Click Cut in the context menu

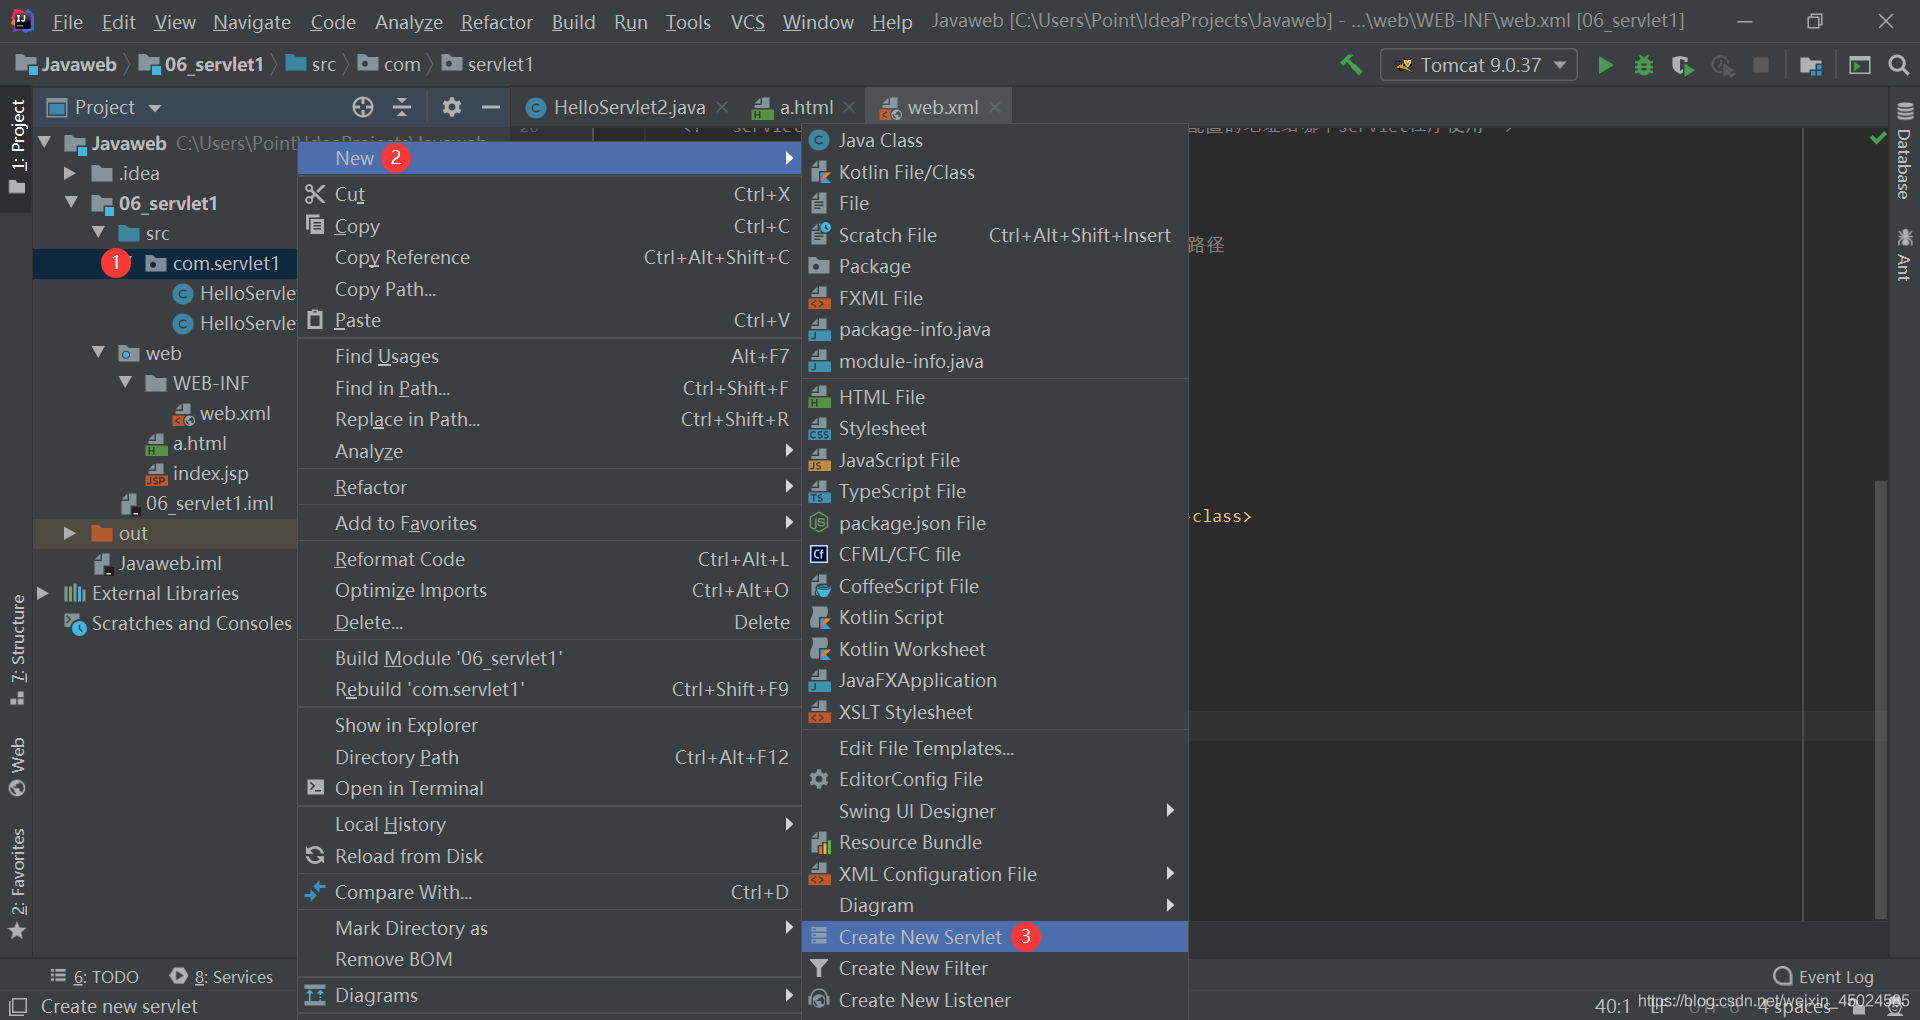[549, 195]
